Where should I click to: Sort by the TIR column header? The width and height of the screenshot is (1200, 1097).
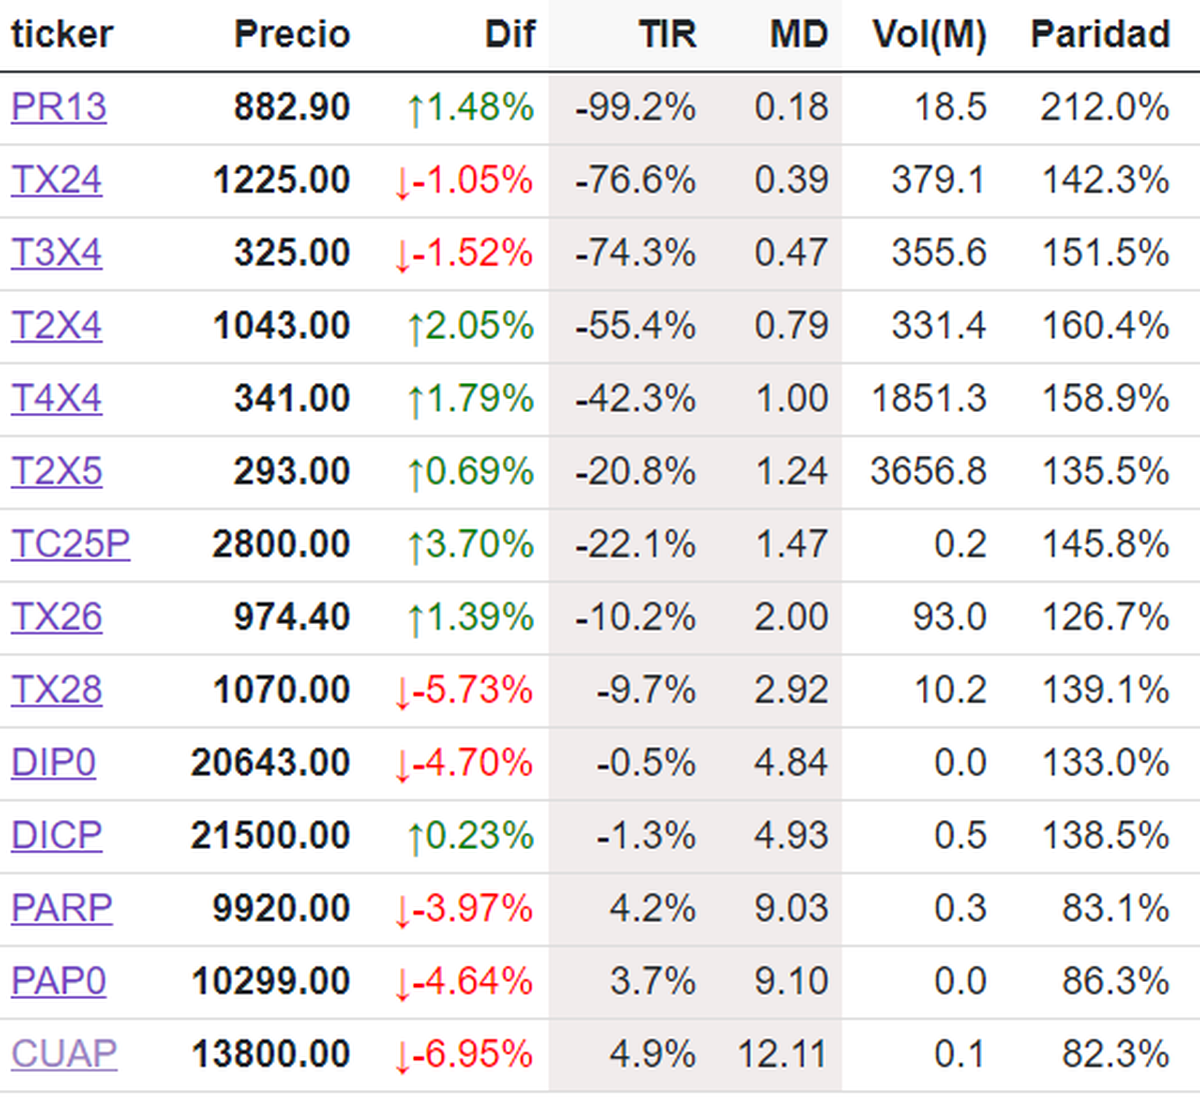coord(667,35)
